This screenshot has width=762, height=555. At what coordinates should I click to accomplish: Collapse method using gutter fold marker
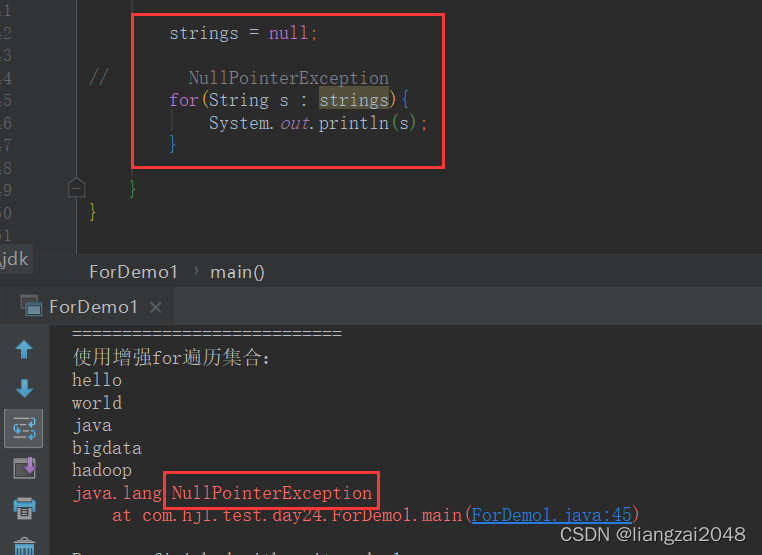coord(76,188)
